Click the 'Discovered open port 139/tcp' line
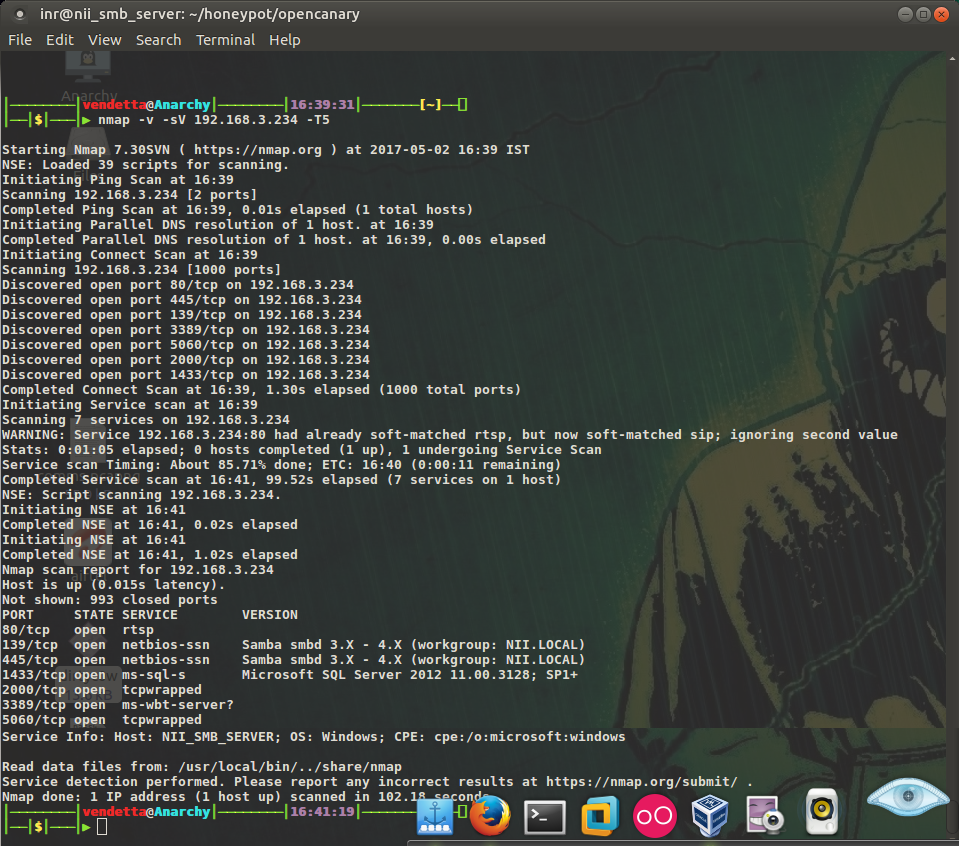This screenshot has height=854, width=960. click(x=182, y=315)
